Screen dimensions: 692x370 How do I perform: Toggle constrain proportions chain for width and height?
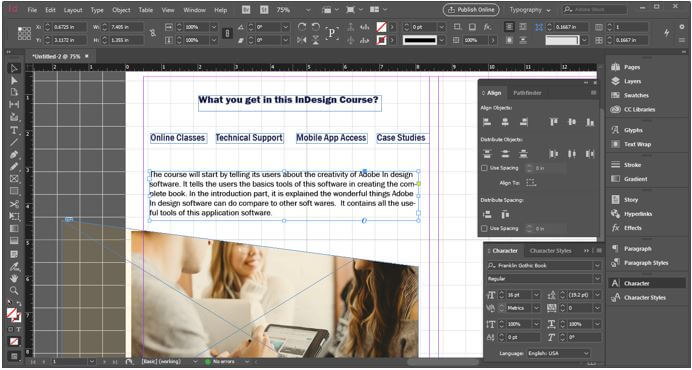[x=153, y=33]
